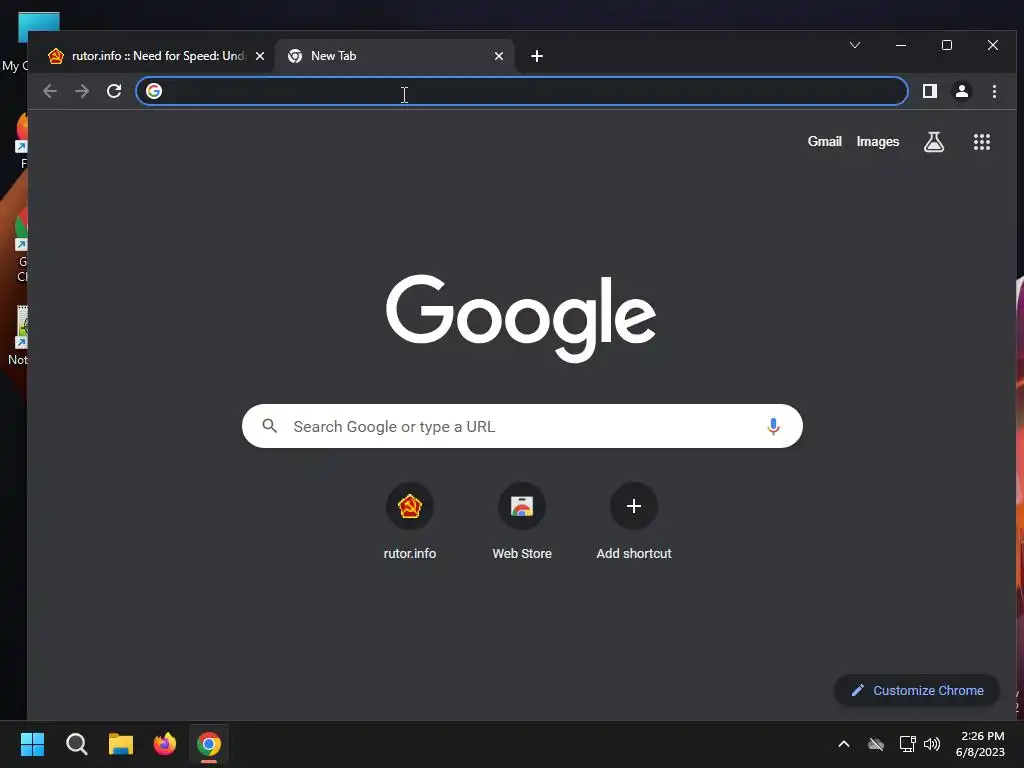1024x768 pixels.
Task: Show hidden system tray icons
Action: (844, 744)
